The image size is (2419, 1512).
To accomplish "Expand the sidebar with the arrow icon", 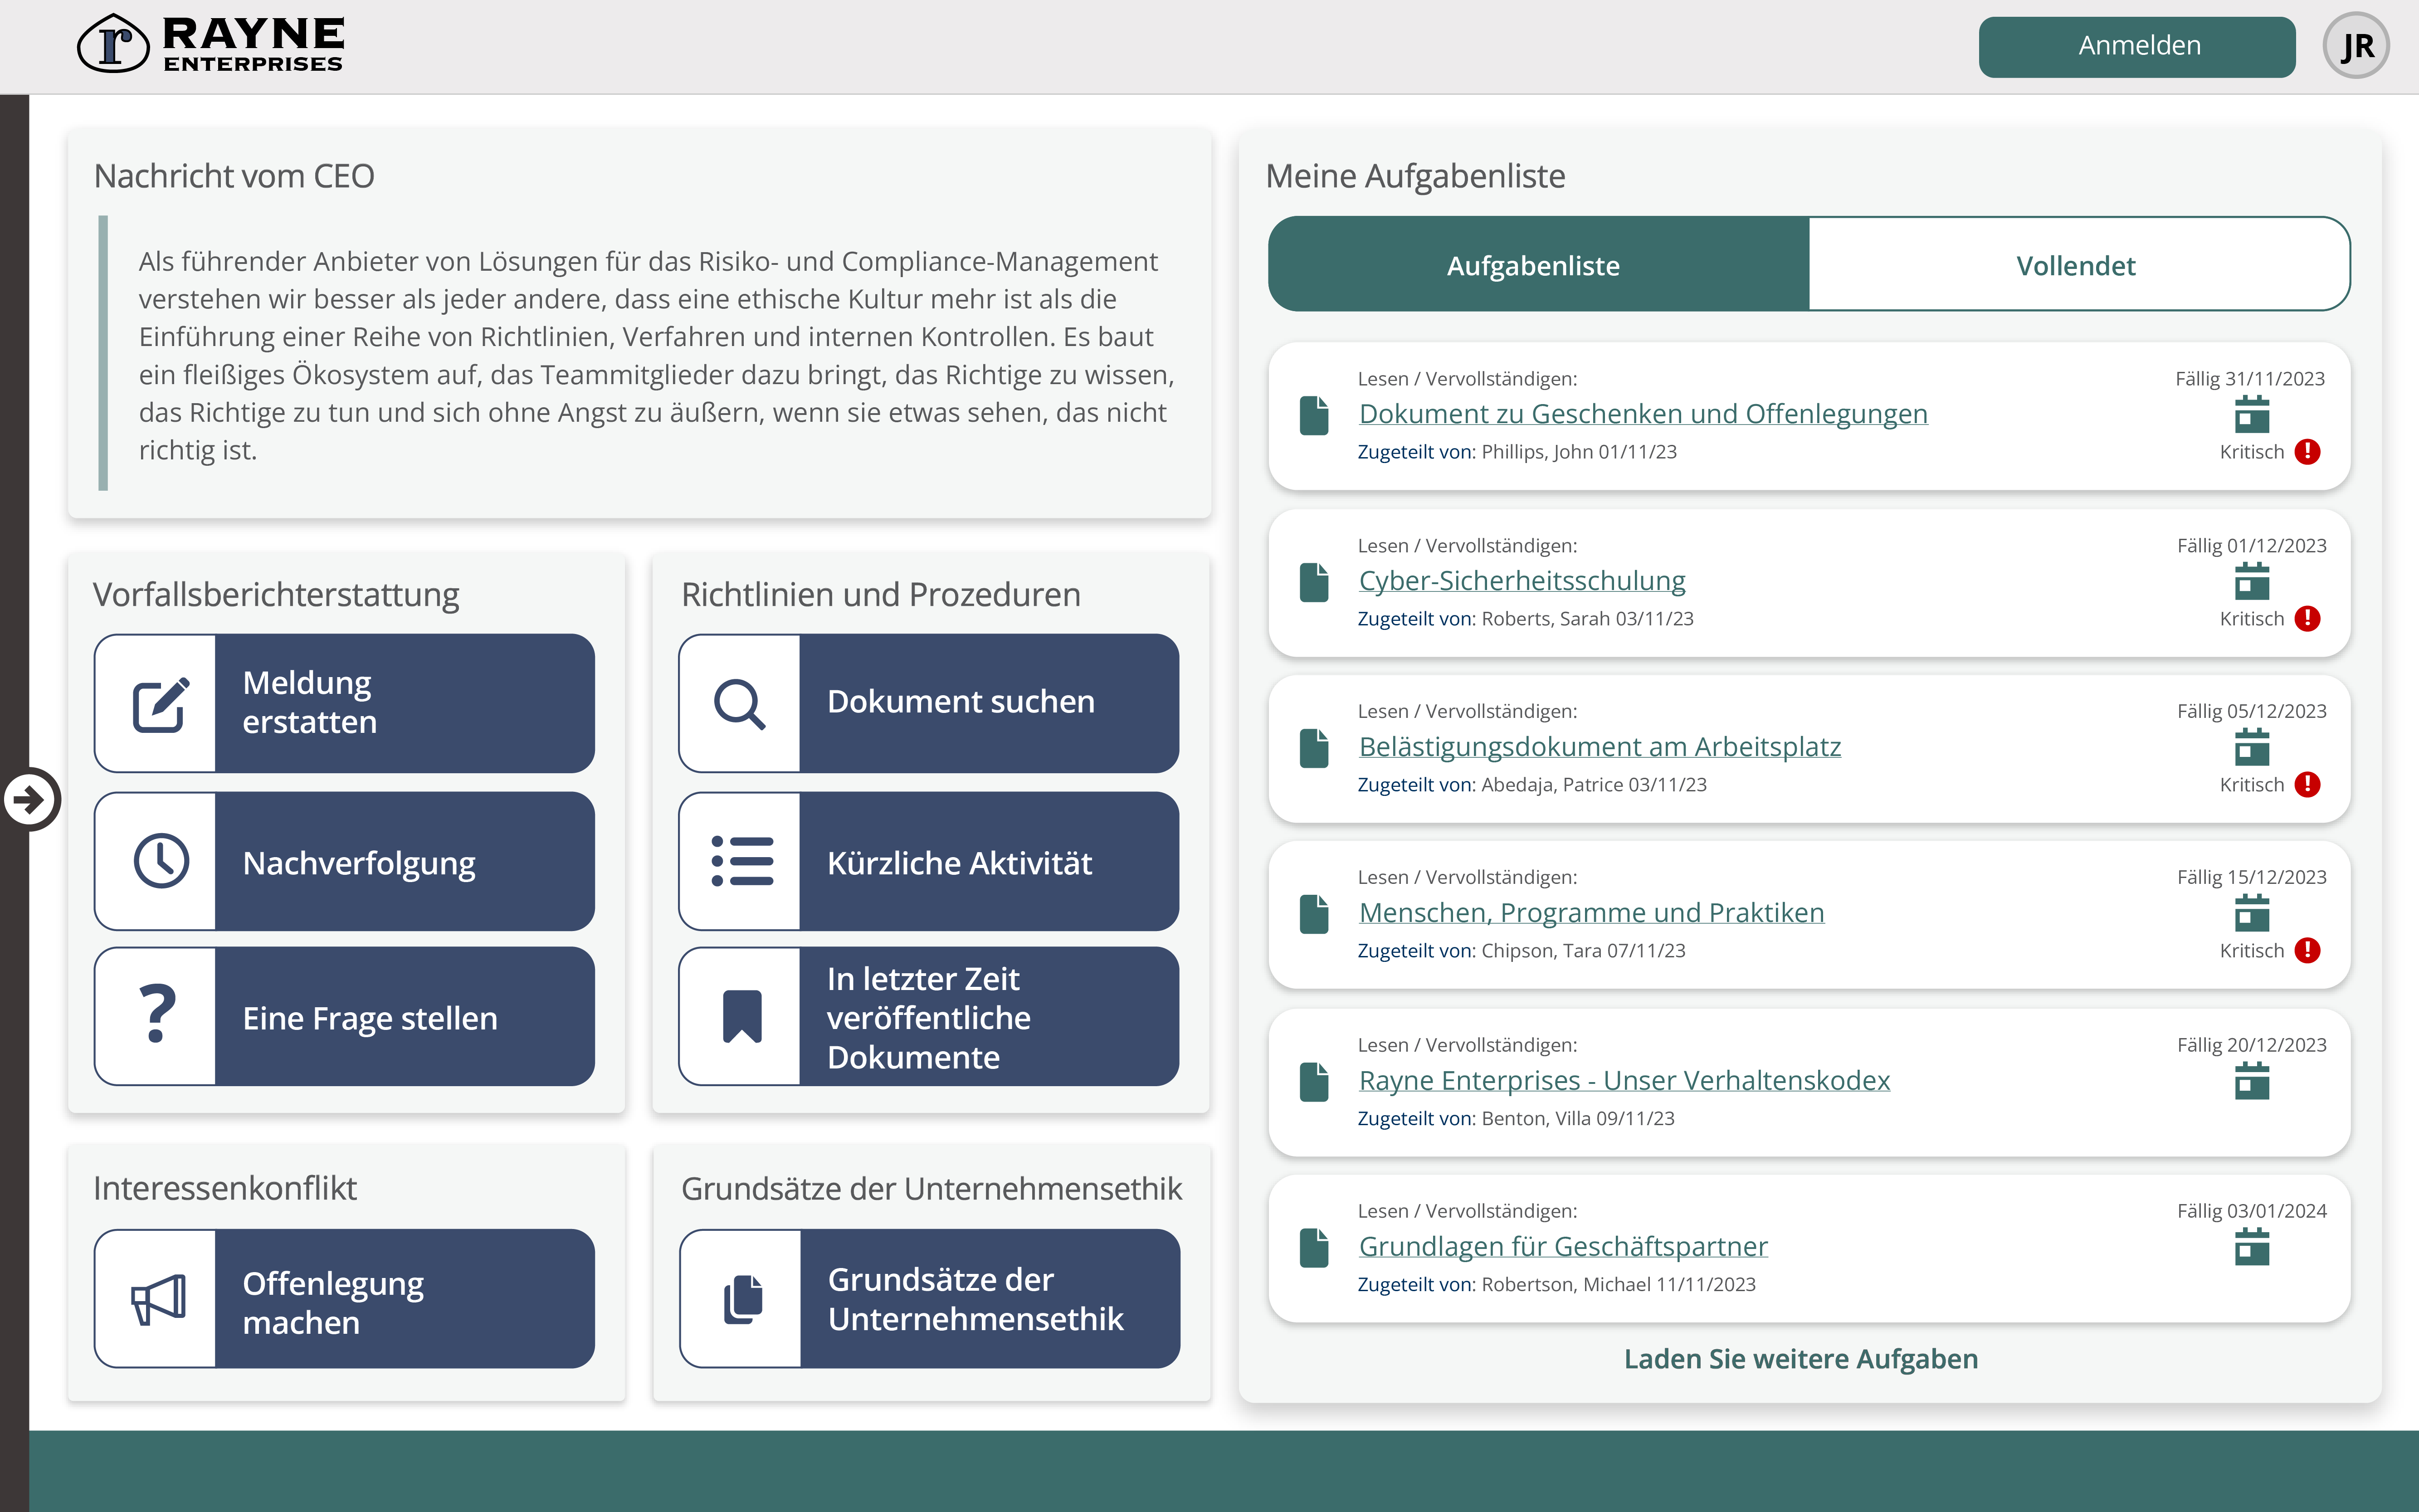I will tap(30, 799).
